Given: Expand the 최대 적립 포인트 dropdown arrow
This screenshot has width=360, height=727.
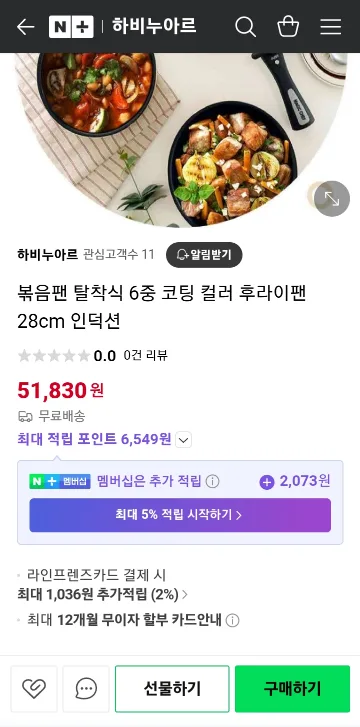Looking at the screenshot, I should pos(184,440).
